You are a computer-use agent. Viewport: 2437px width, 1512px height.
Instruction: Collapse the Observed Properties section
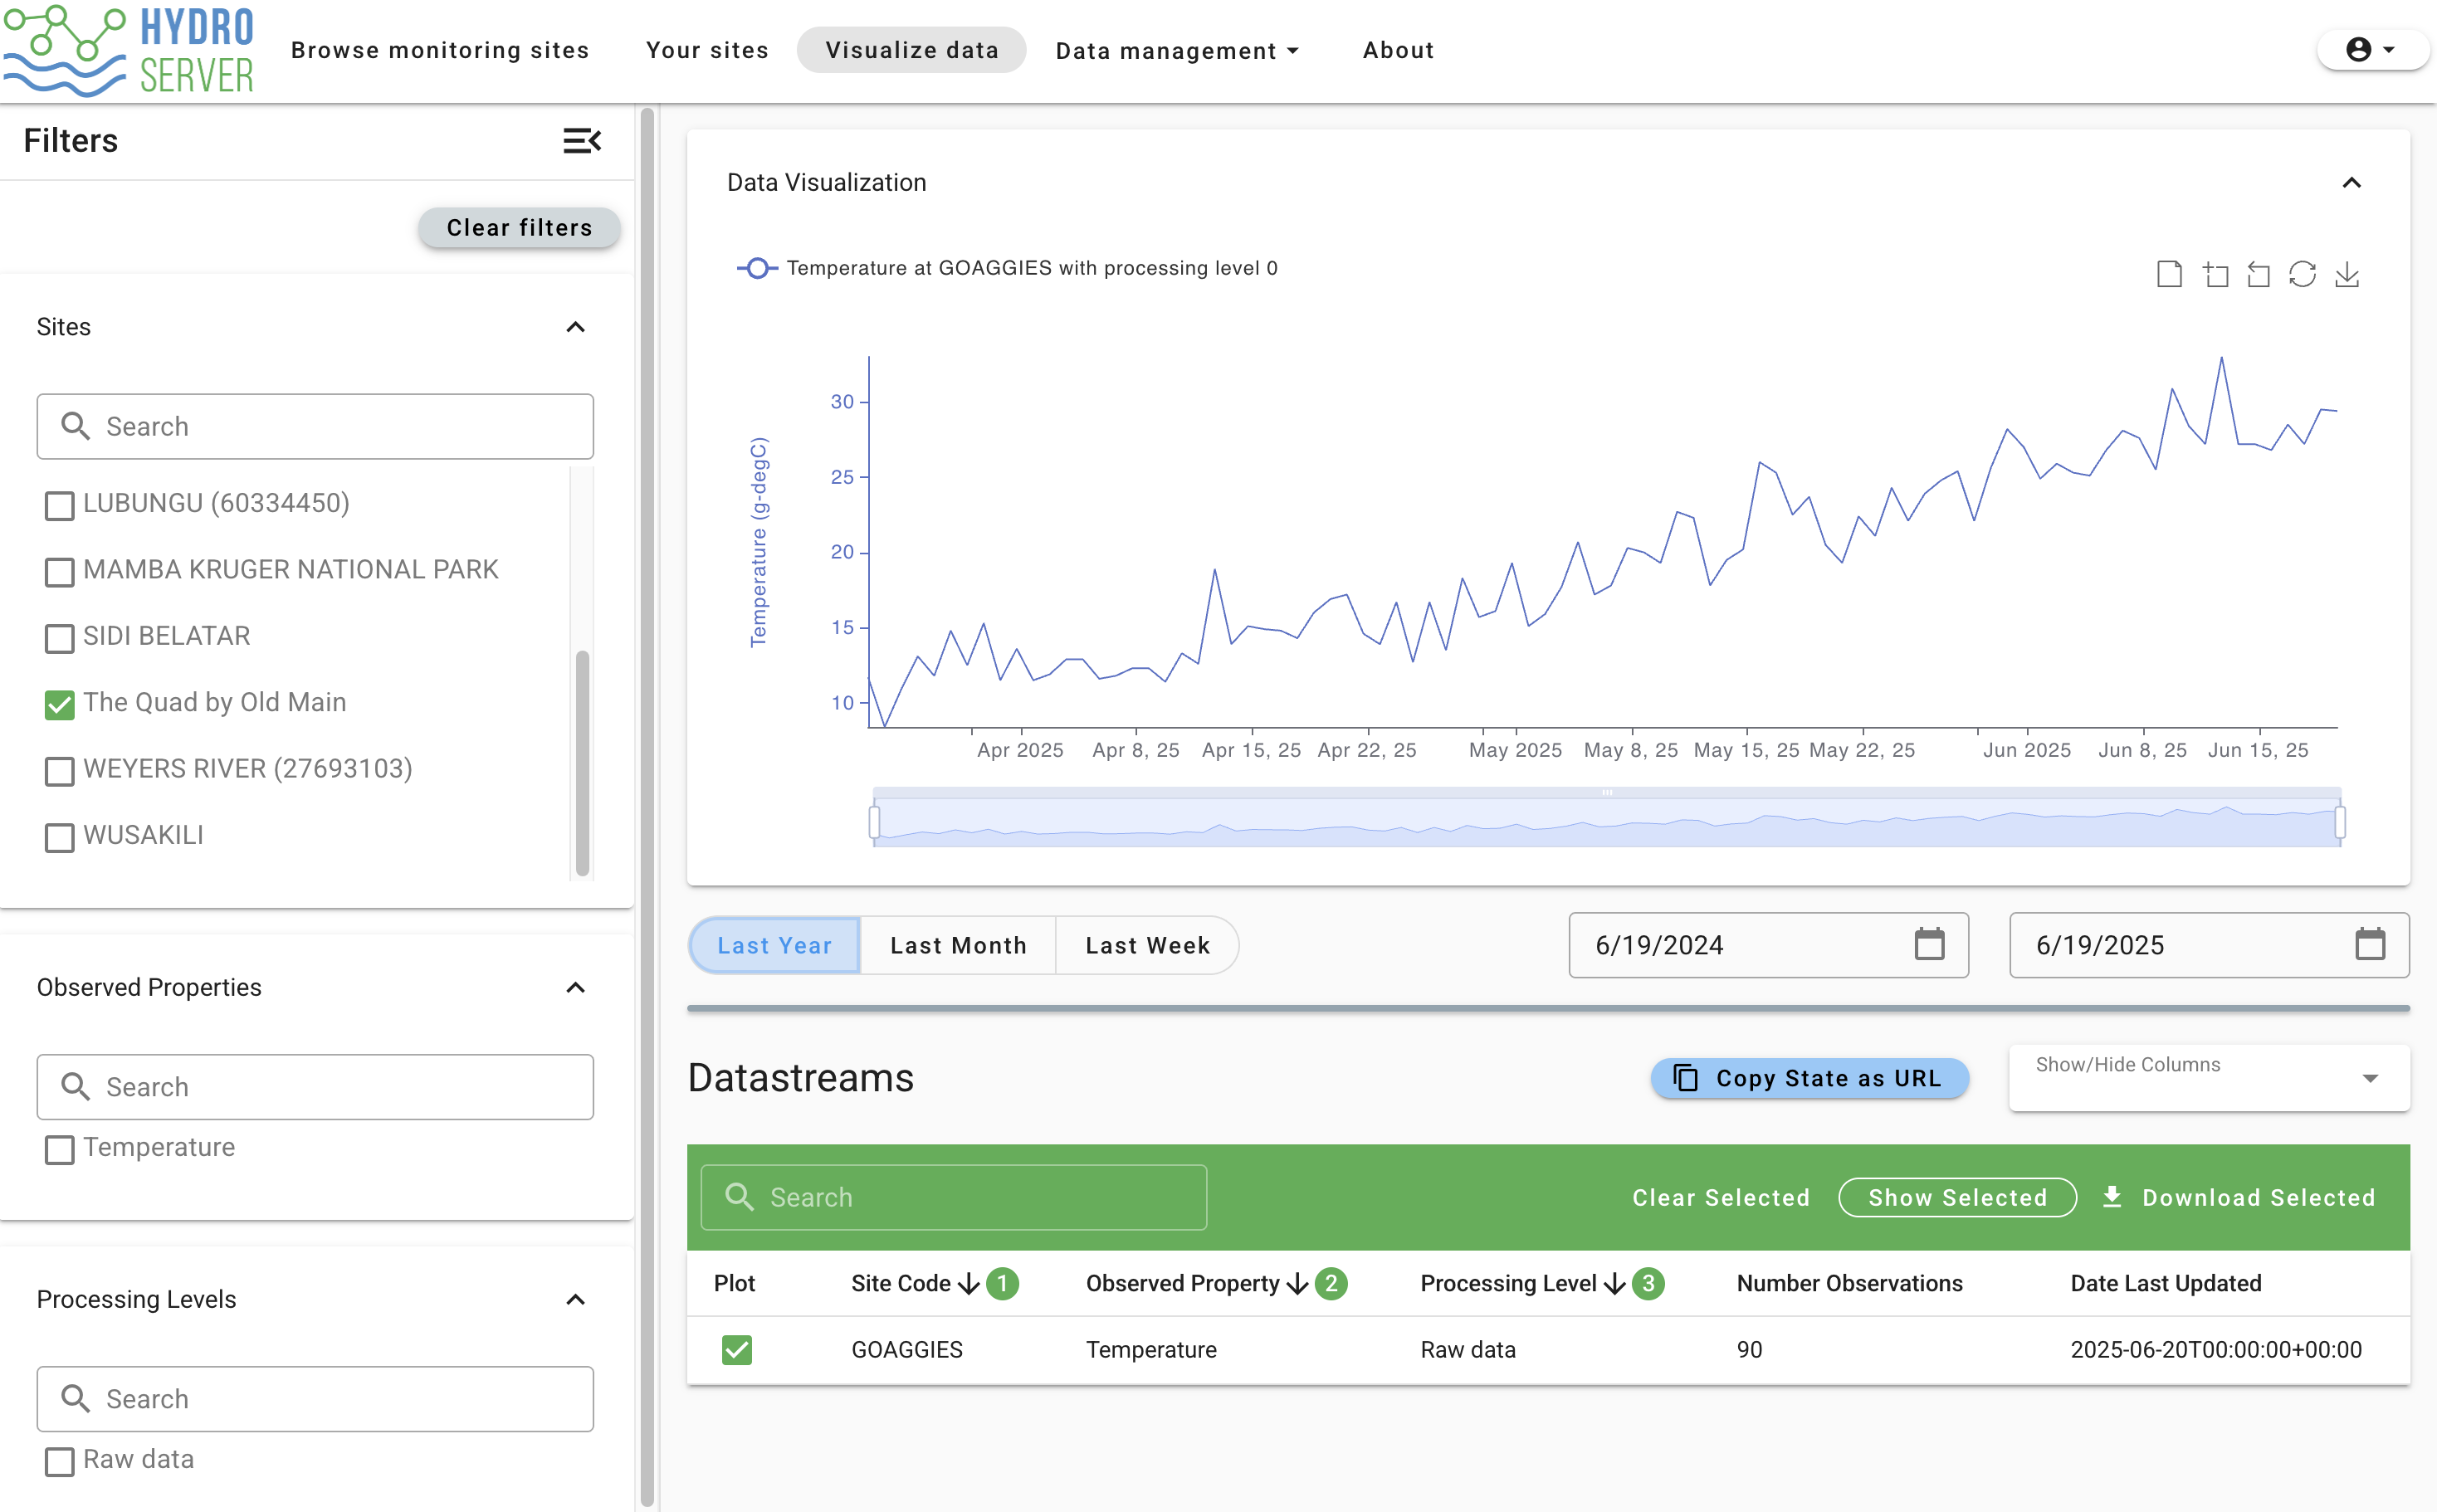[575, 987]
